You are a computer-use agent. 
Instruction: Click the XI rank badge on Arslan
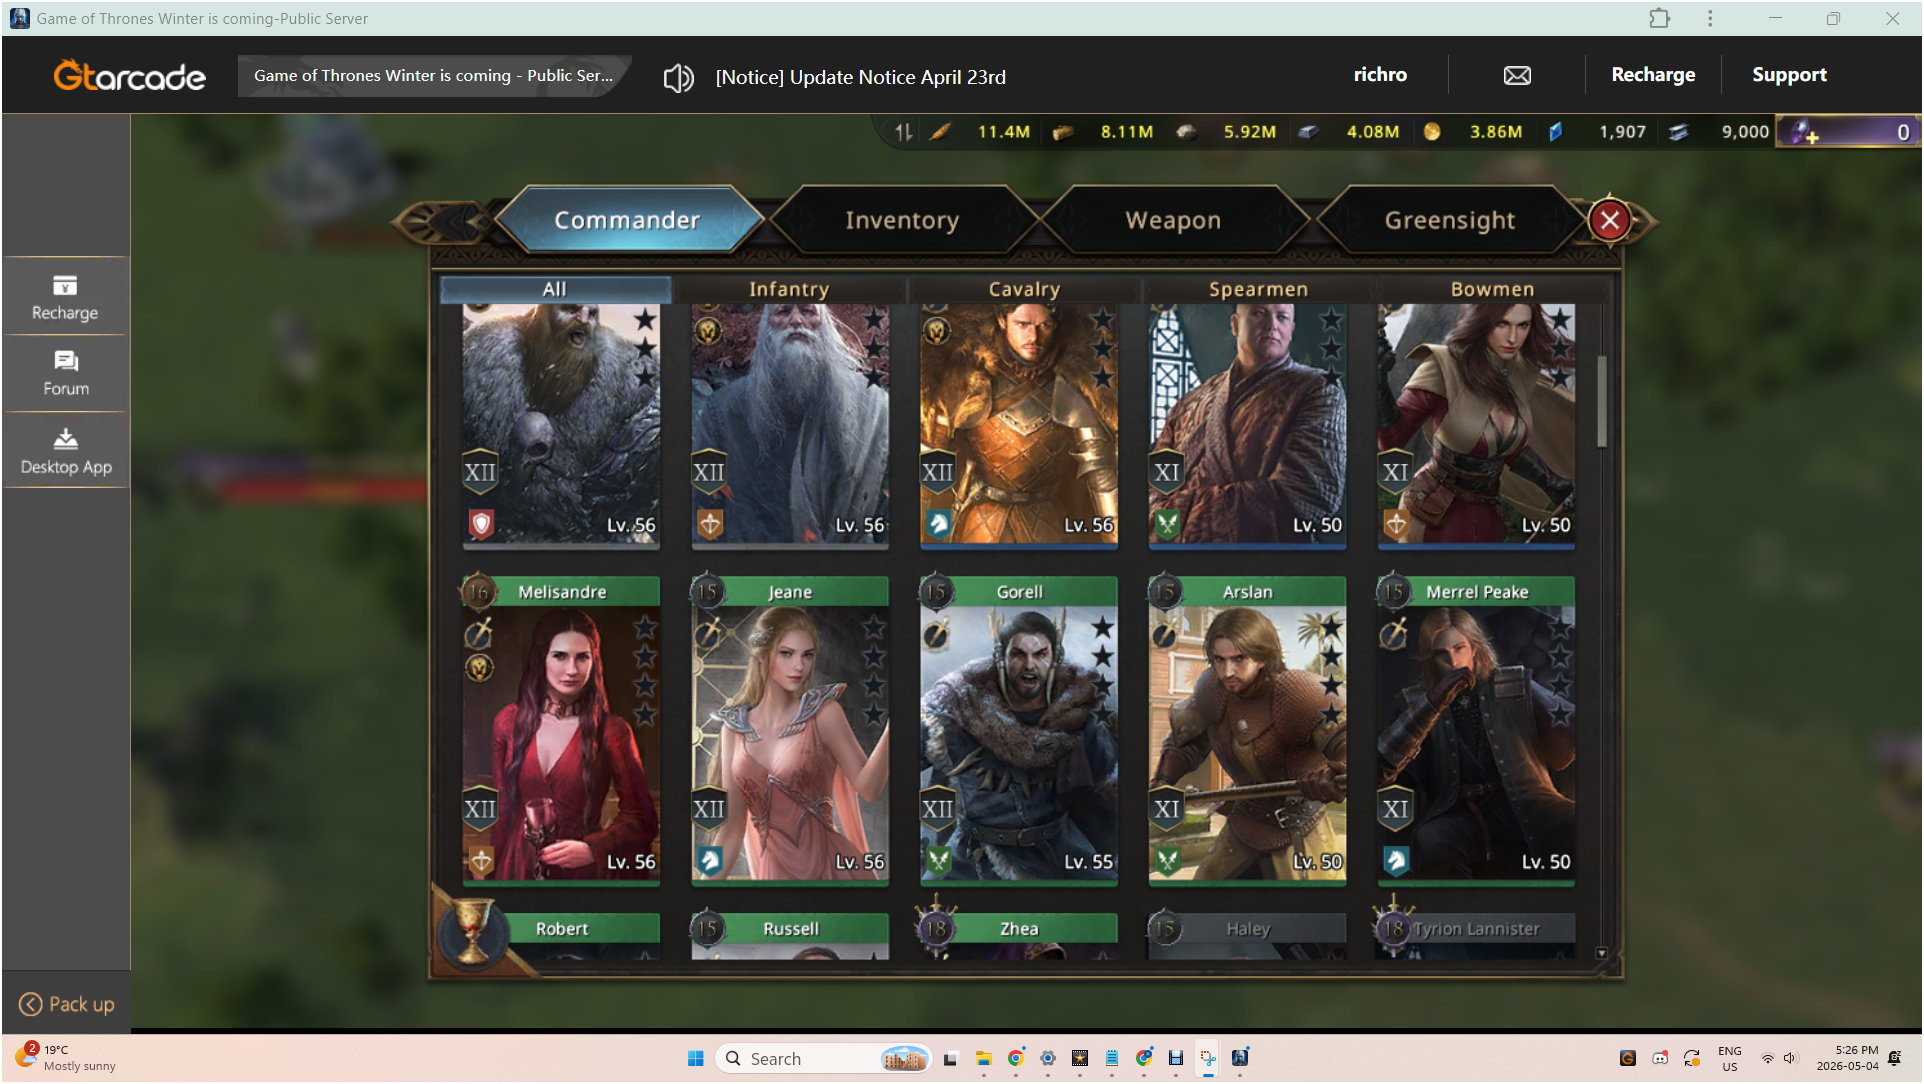point(1167,808)
